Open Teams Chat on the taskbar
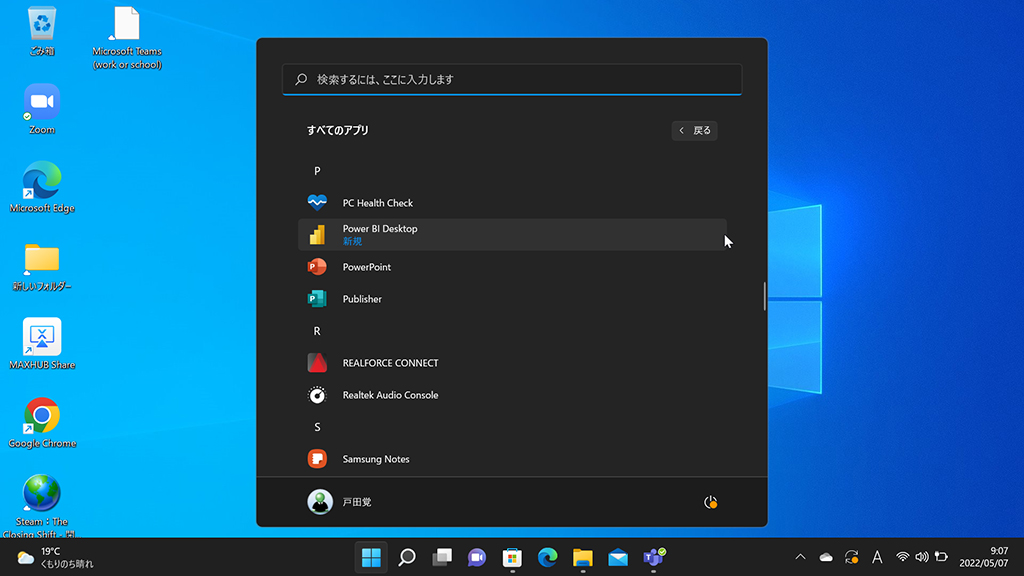Screen dimensions: 1024x576 click(477, 557)
